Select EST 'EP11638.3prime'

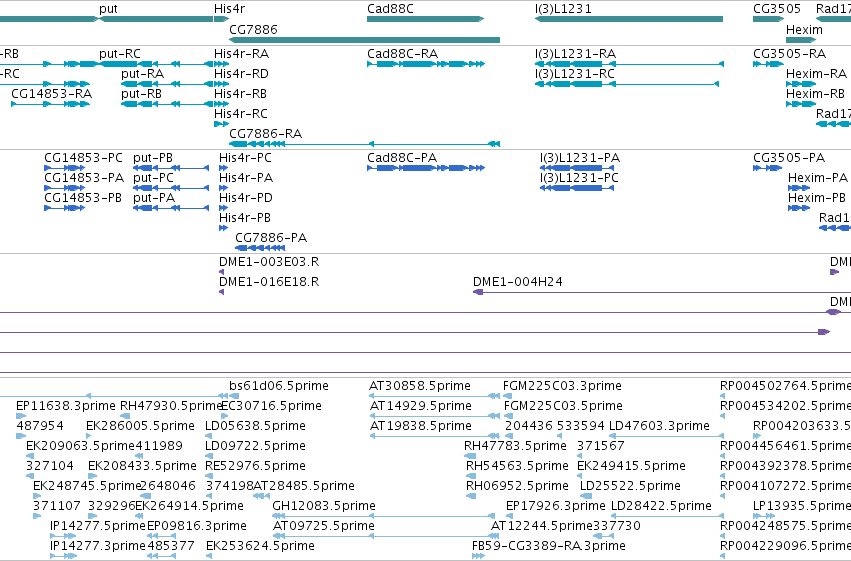click(66, 406)
